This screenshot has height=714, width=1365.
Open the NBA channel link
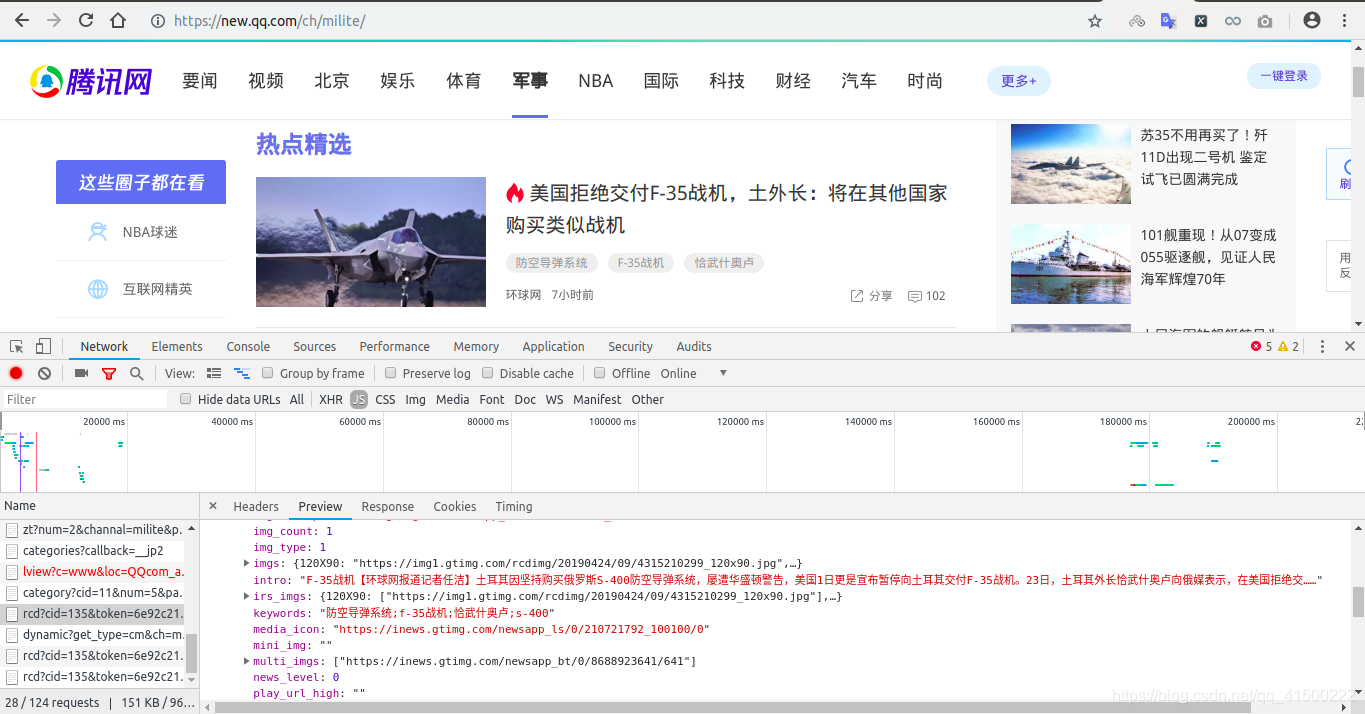[595, 81]
